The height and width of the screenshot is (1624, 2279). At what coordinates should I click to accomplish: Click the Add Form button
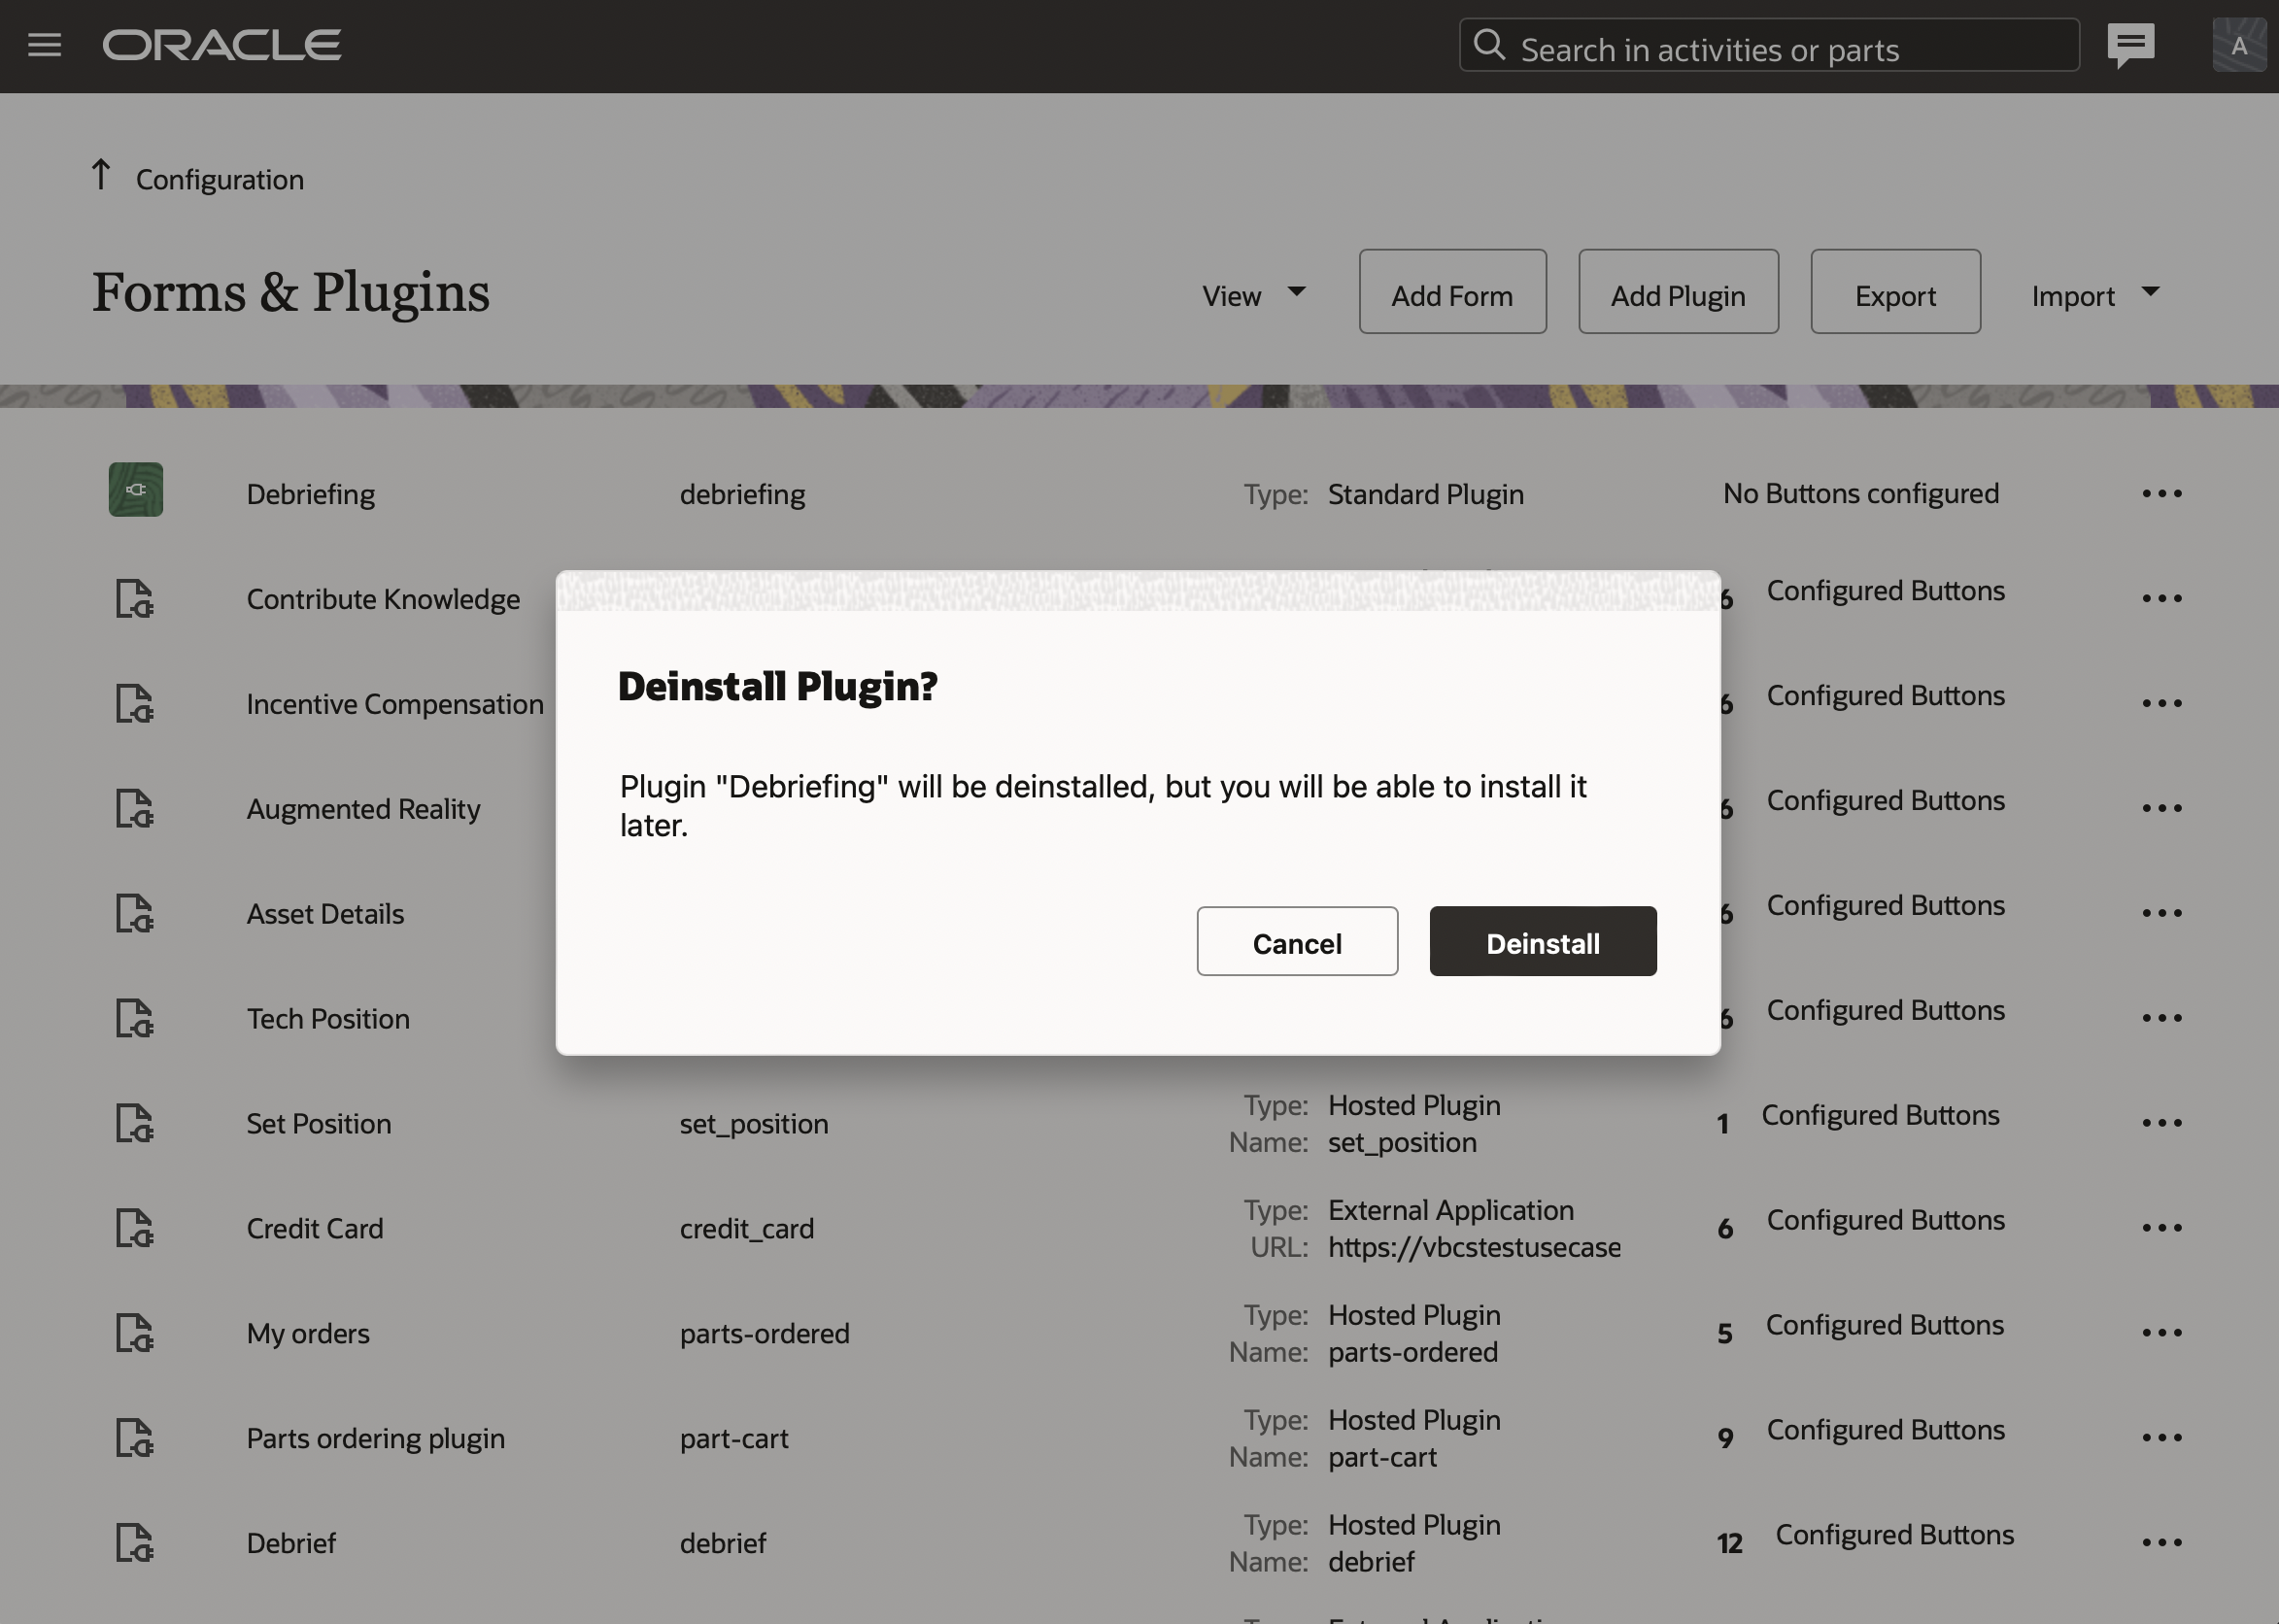tap(1451, 292)
